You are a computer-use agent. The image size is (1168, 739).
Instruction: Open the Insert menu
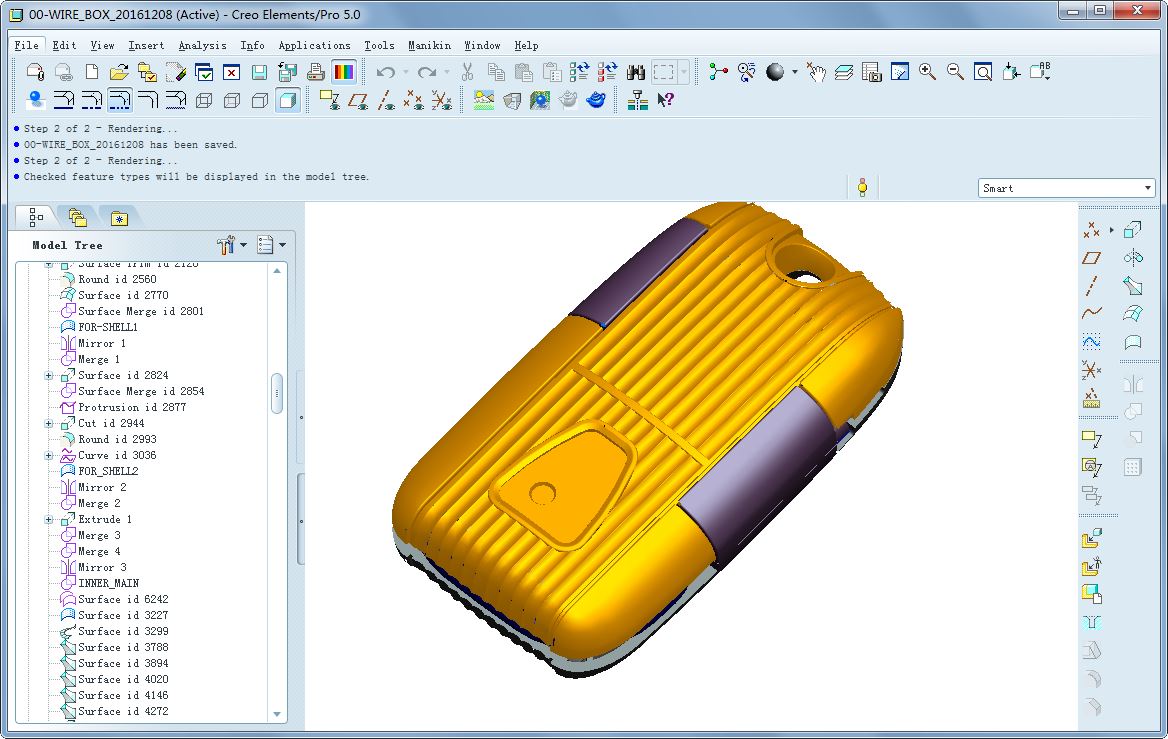(x=146, y=45)
